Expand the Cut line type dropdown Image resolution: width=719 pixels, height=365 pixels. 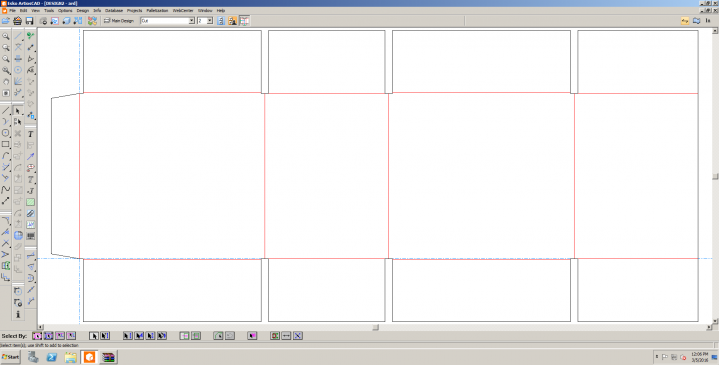click(192, 21)
